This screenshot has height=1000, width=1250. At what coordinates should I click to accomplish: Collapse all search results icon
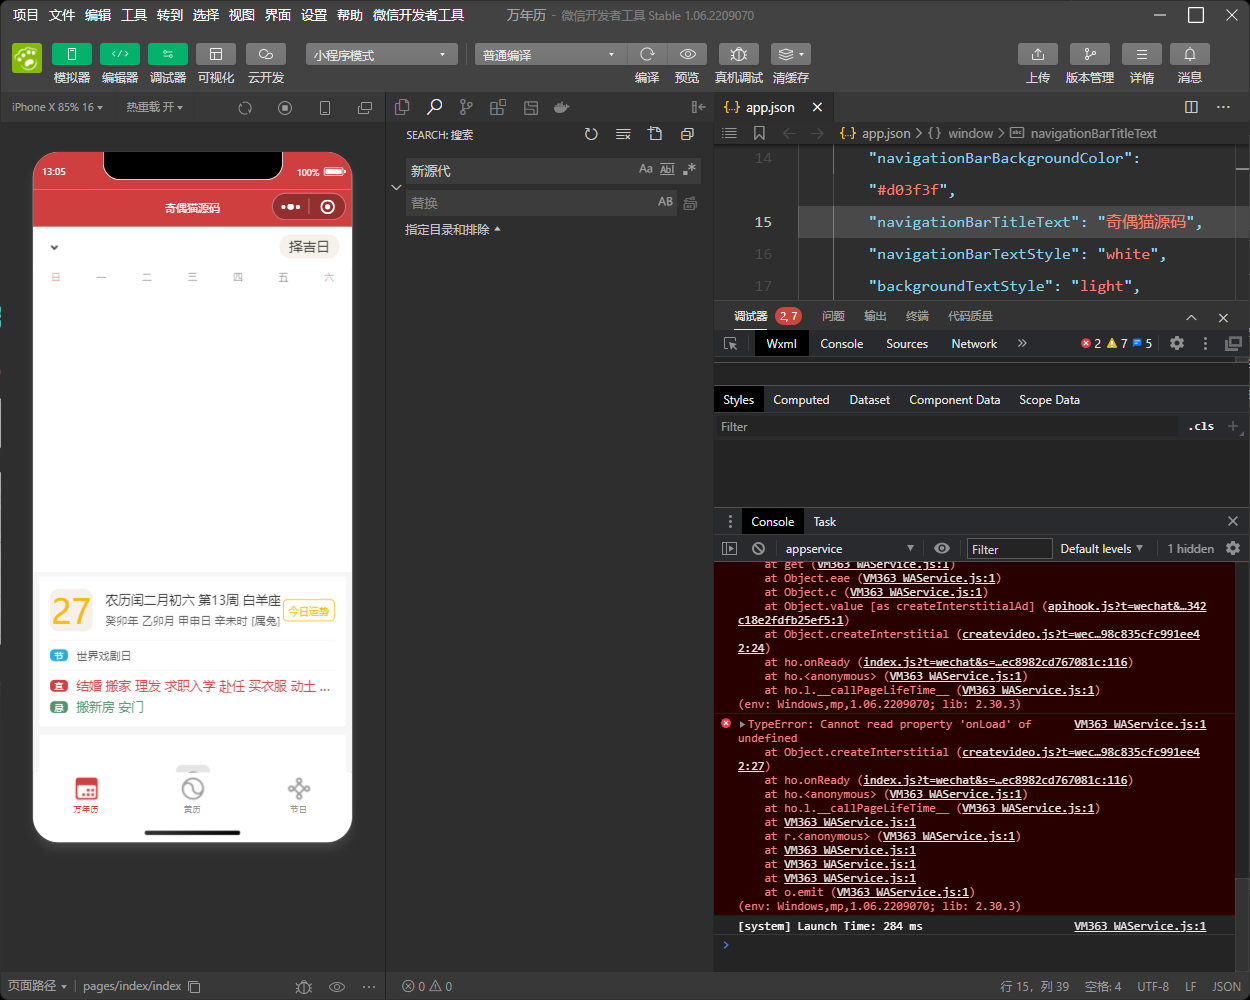point(687,134)
